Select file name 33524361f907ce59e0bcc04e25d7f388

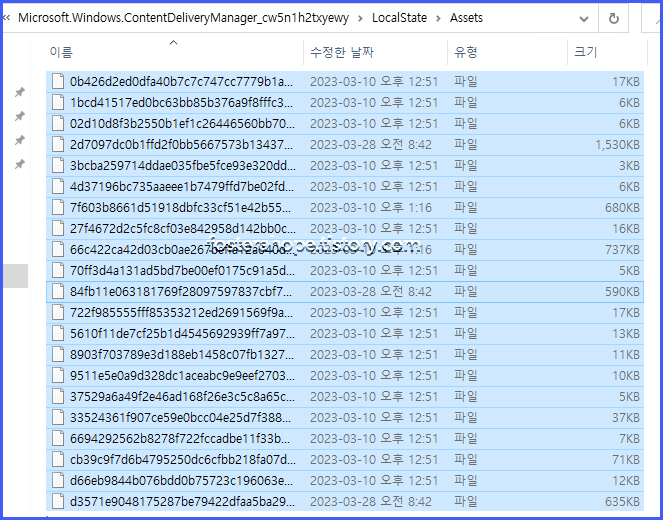coord(181,418)
